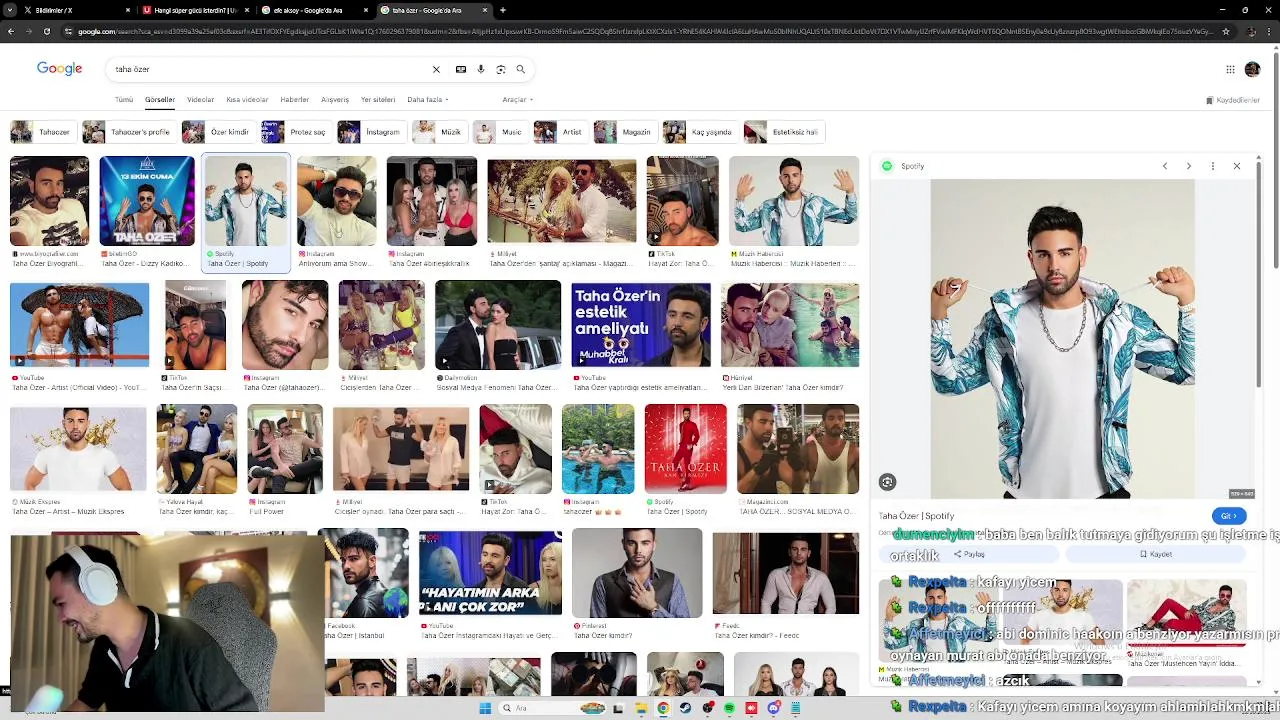This screenshot has width=1280, height=720.
Task: Reload the page in the browser toolbar
Action: (x=46, y=31)
